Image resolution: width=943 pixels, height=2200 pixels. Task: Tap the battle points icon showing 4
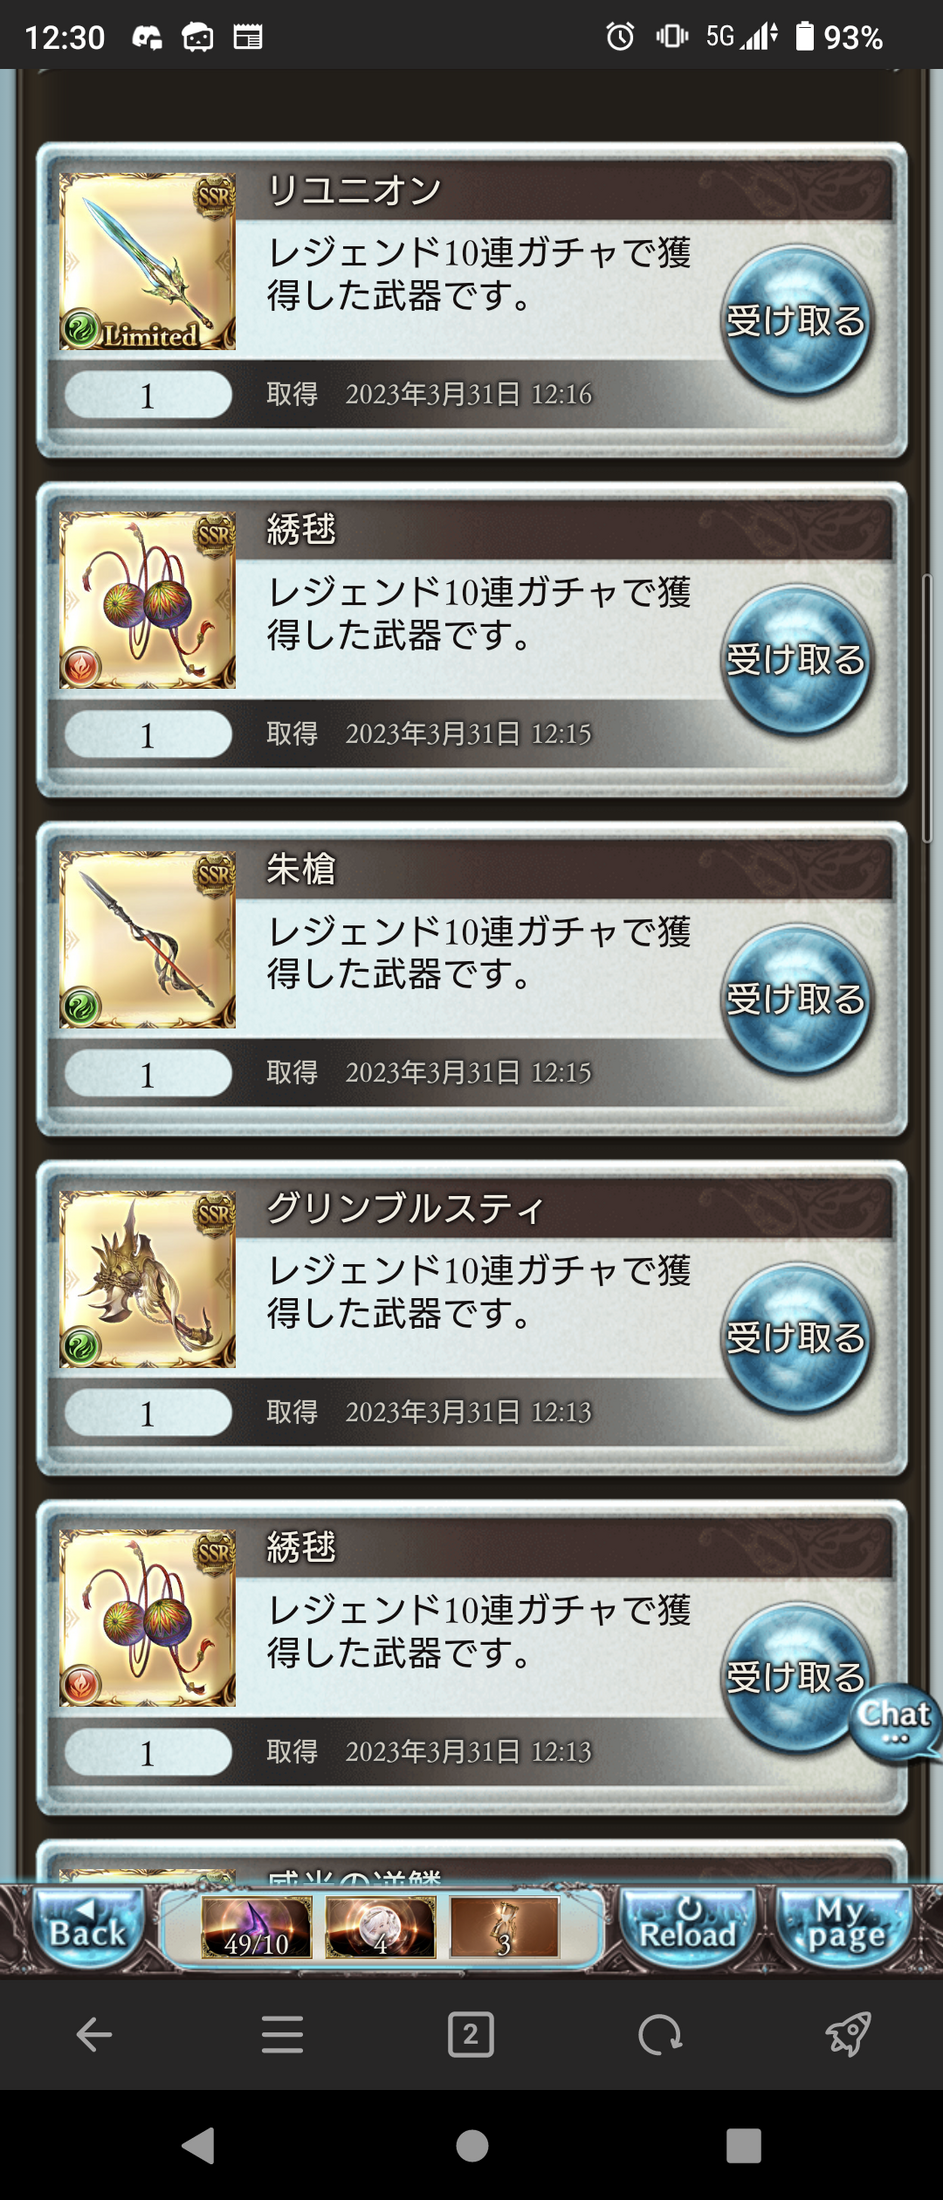(380, 1928)
